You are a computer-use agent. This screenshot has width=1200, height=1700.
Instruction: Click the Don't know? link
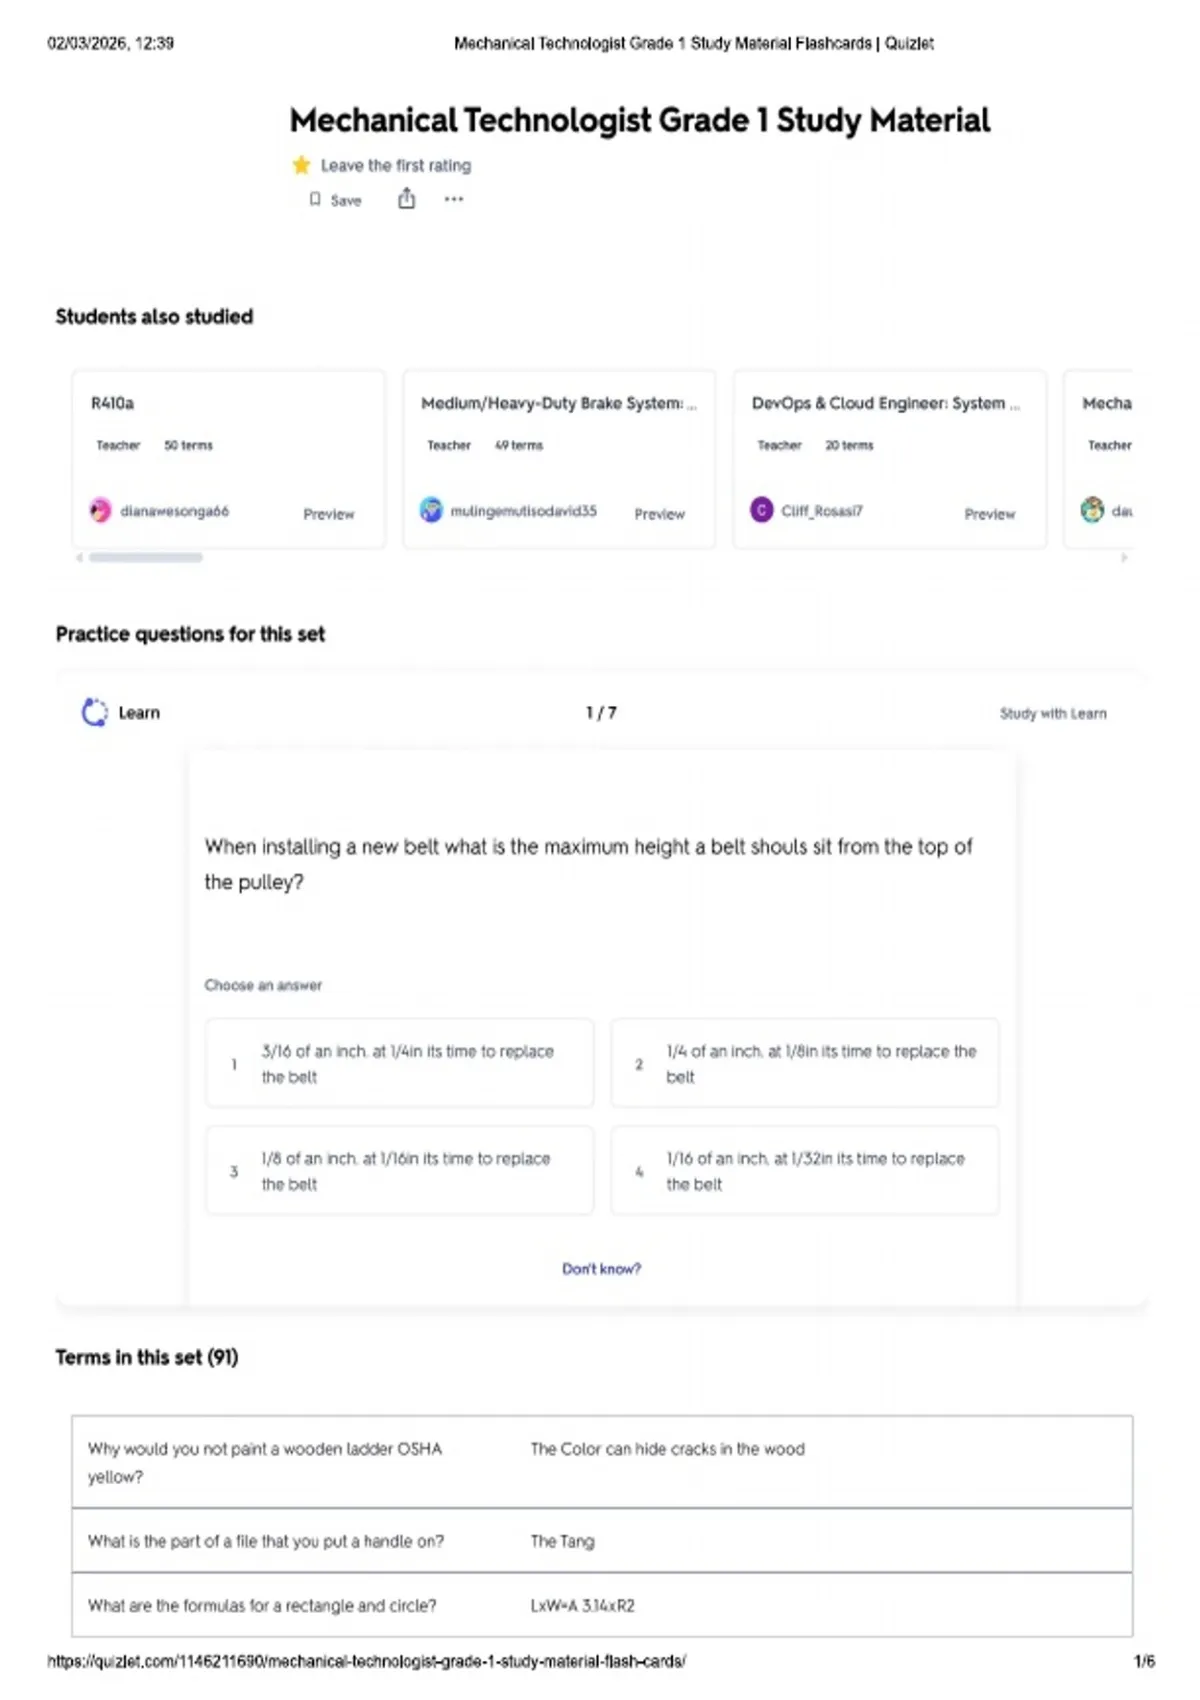coord(601,1269)
